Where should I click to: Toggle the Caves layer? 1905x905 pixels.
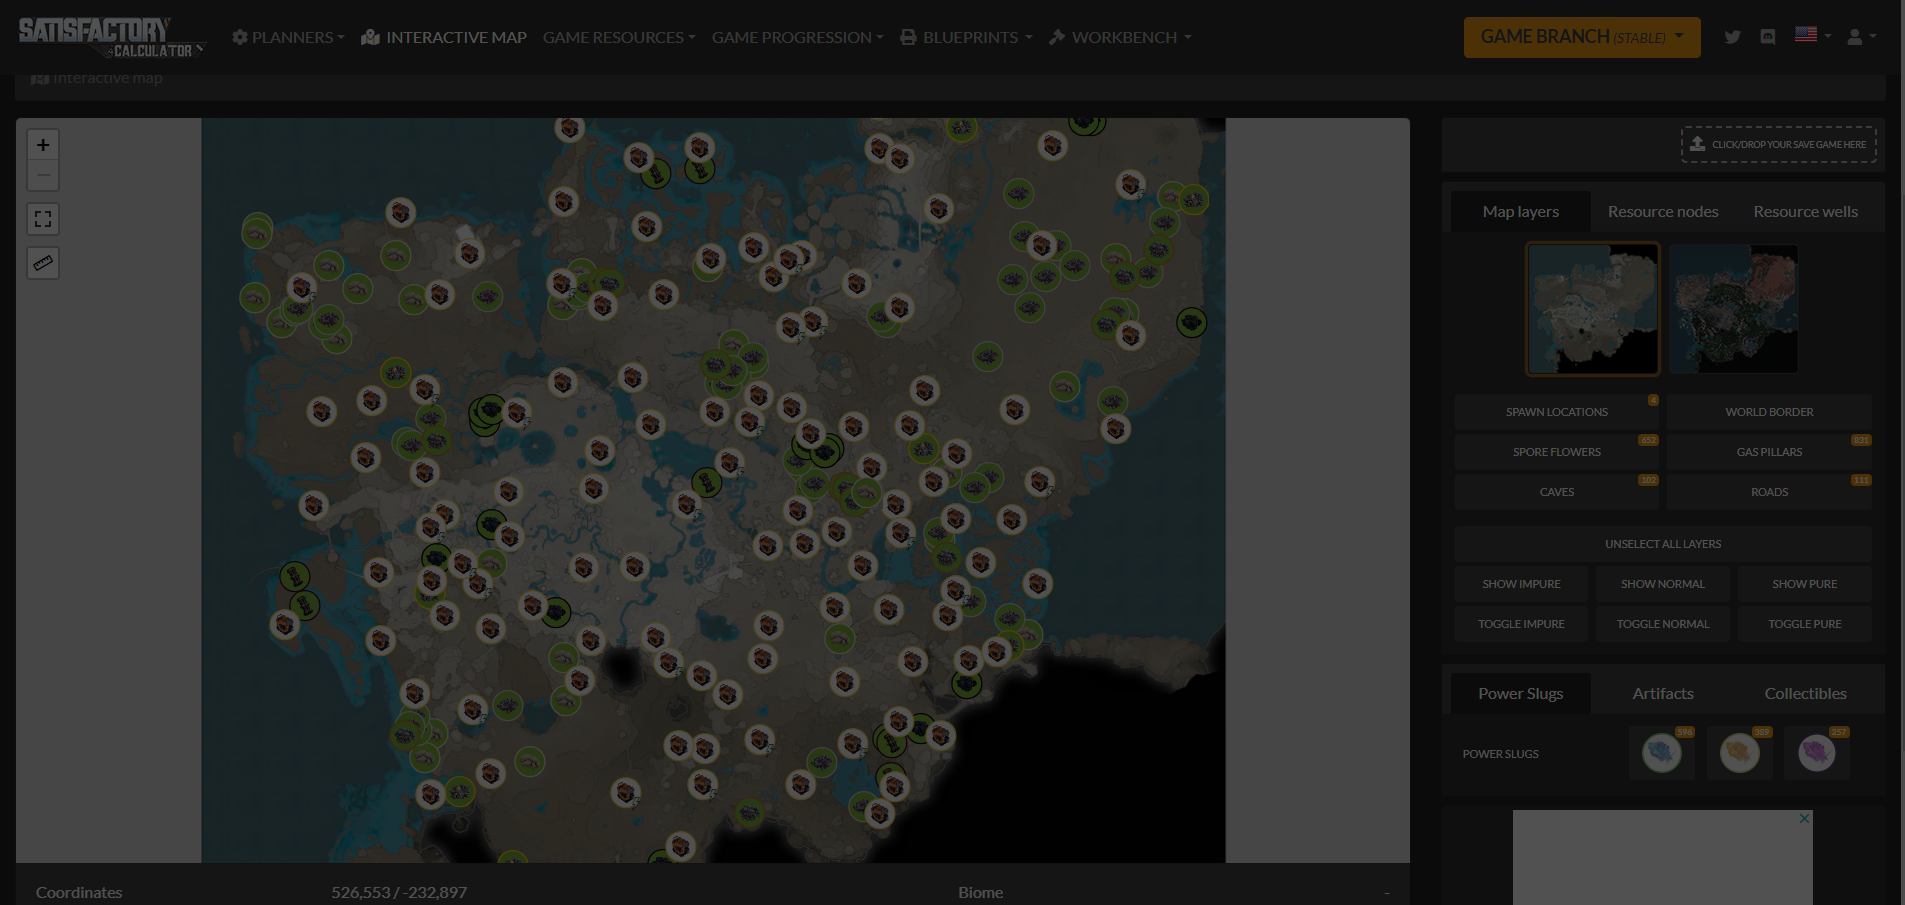click(1556, 492)
